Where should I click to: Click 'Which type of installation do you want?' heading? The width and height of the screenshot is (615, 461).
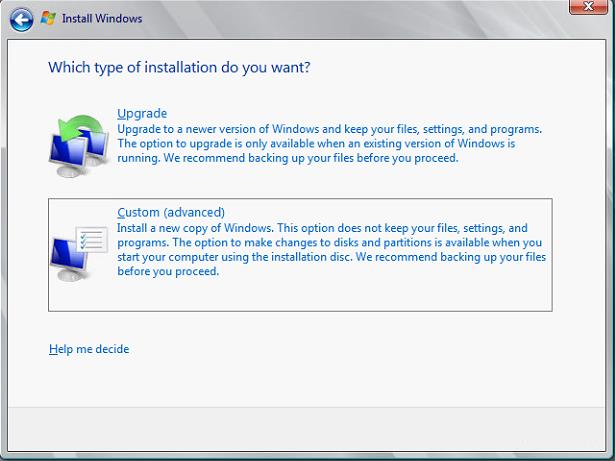[179, 67]
